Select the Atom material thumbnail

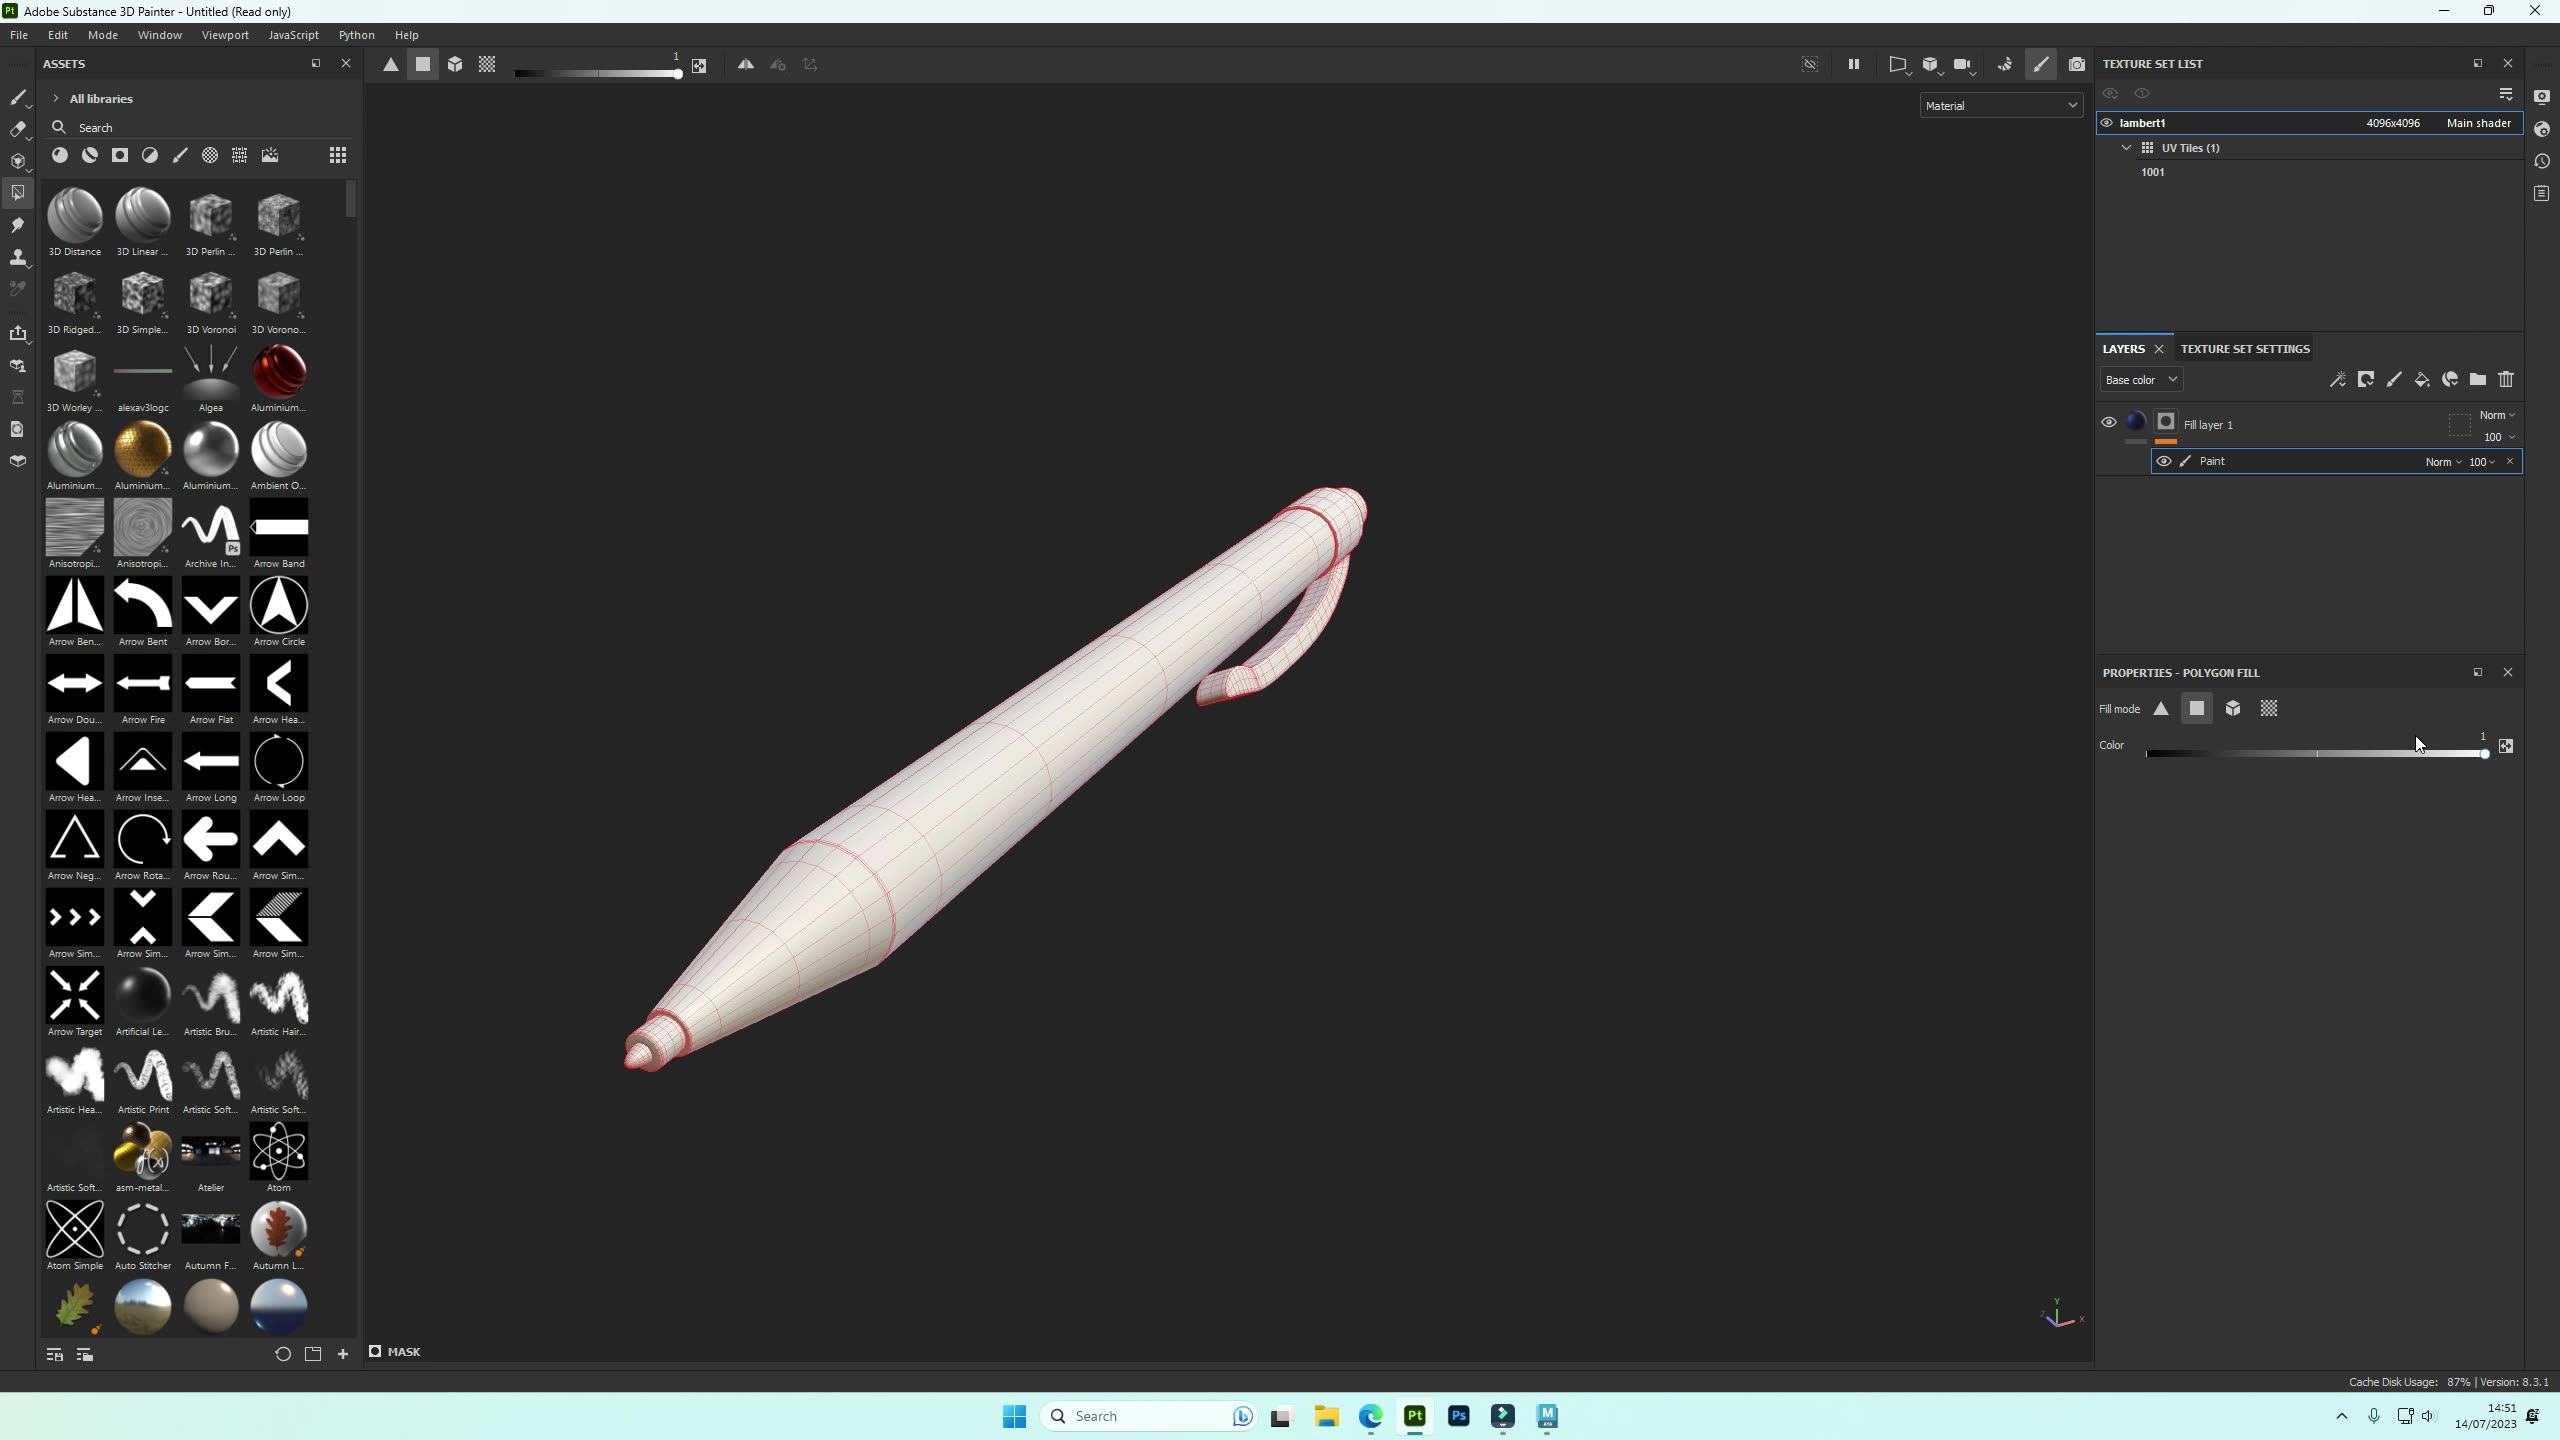click(x=279, y=1152)
